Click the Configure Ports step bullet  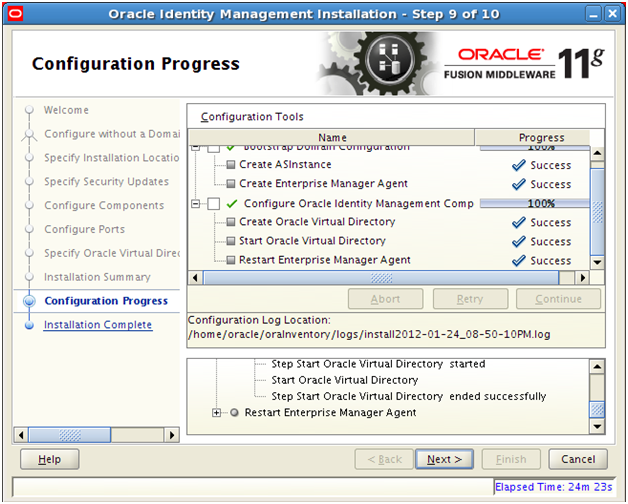[29, 229]
